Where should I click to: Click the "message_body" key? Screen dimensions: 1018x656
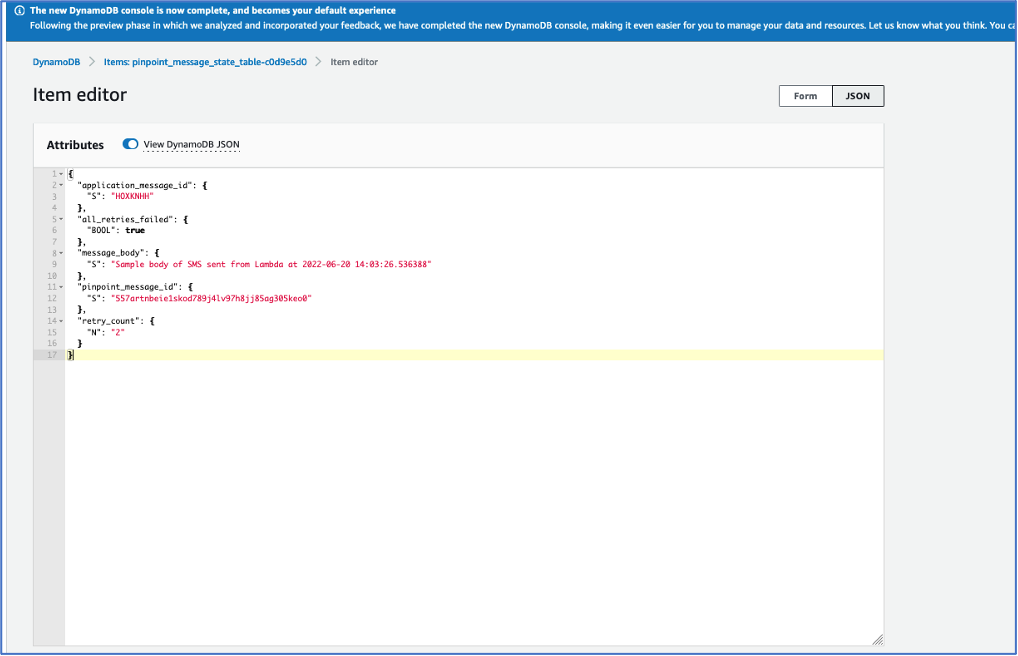pos(111,253)
